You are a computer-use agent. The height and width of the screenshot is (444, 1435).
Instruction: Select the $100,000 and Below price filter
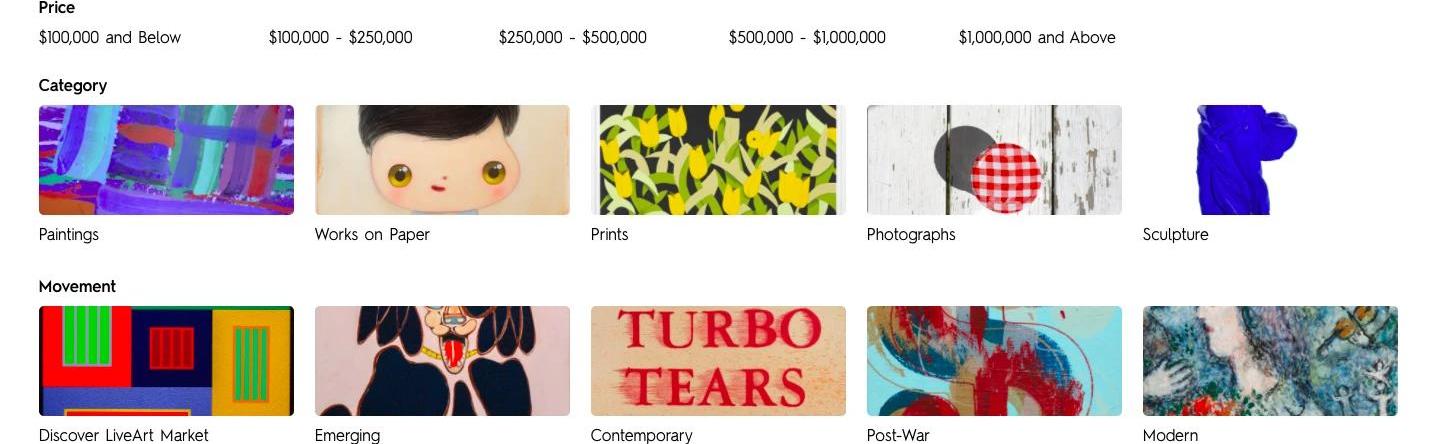(110, 38)
